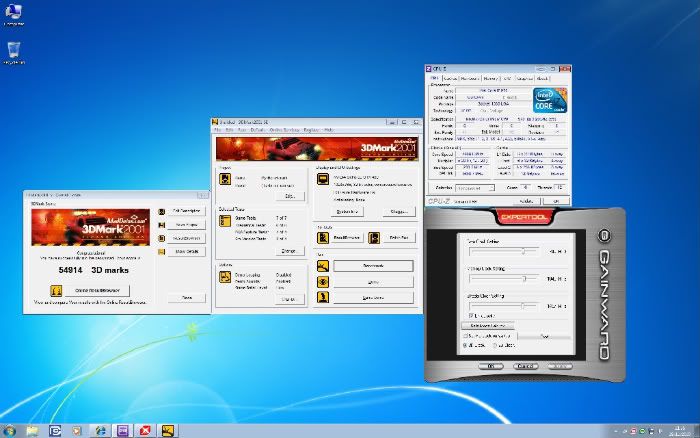Screen dimensions: 700x438
Task: Click the Project icon in 3DMark2001 main window
Action: (225, 179)
